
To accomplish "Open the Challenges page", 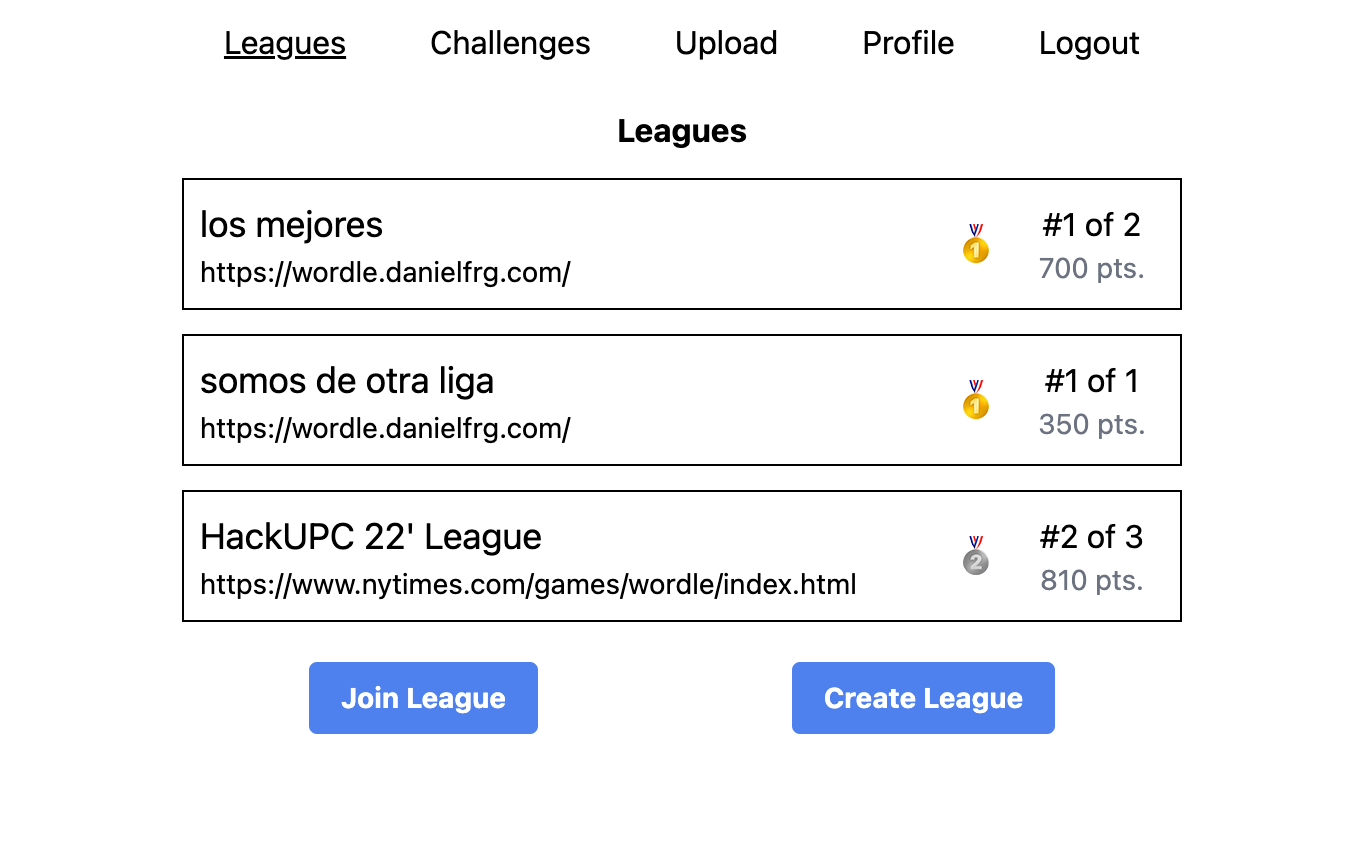I will click(509, 43).
